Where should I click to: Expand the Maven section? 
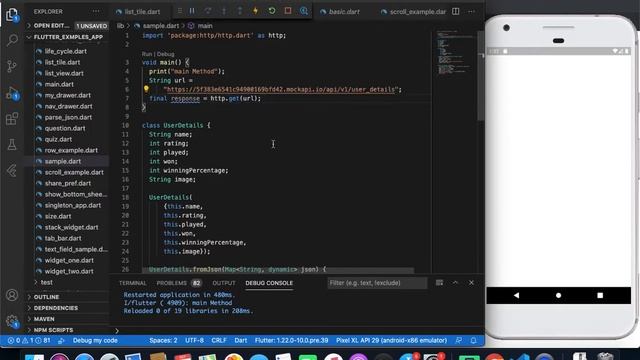click(67, 319)
